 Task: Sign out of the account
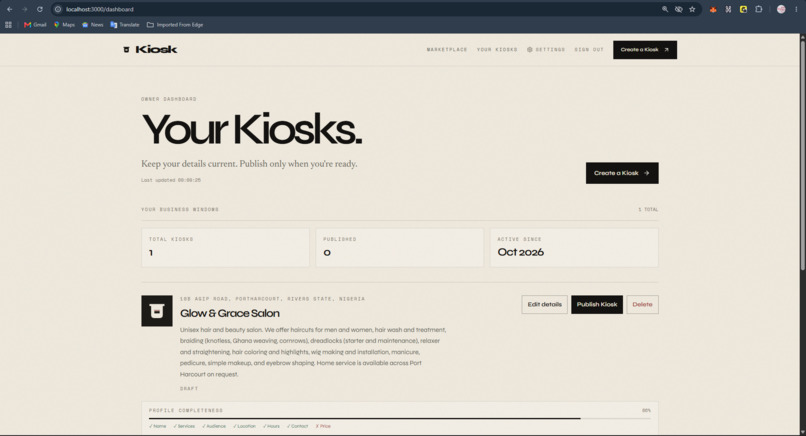pos(589,50)
